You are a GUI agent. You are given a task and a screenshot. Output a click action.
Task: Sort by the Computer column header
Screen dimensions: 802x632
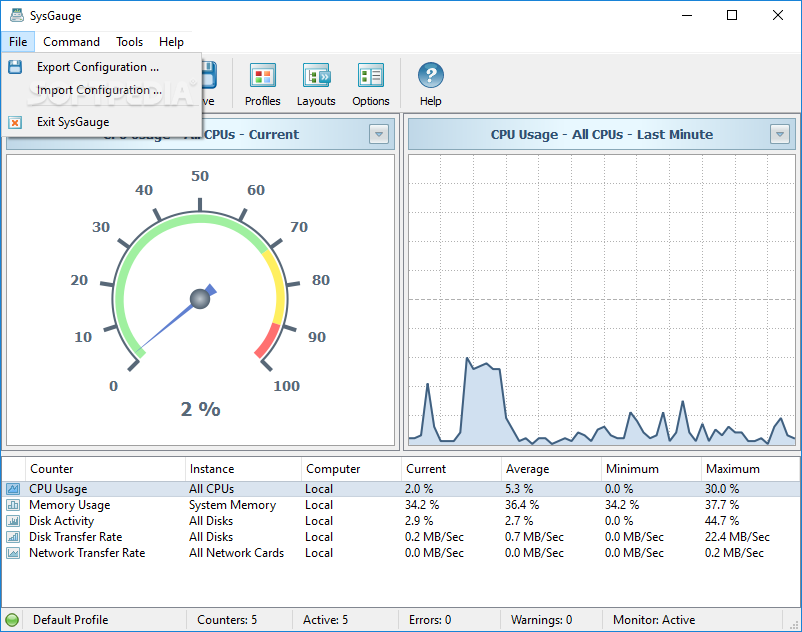tap(351, 469)
